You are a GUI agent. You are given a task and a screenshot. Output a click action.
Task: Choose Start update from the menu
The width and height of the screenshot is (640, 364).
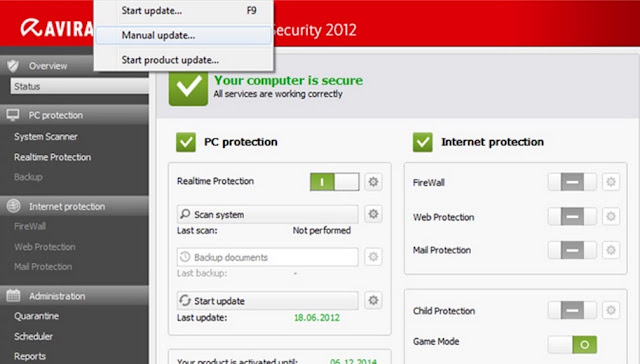pyautogui.click(x=184, y=11)
